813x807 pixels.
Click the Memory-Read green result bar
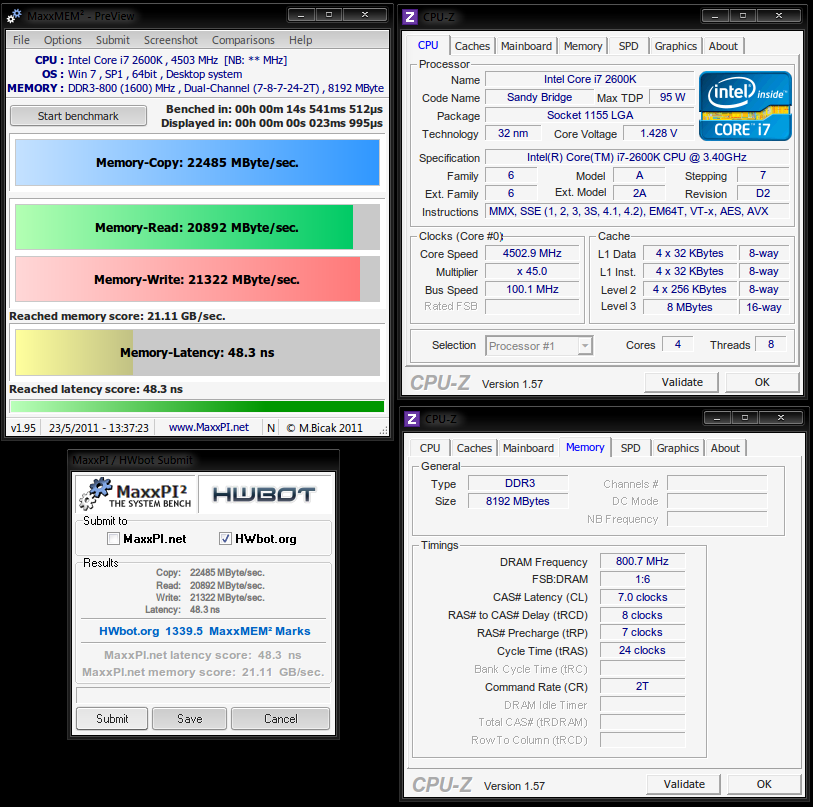tap(197, 227)
